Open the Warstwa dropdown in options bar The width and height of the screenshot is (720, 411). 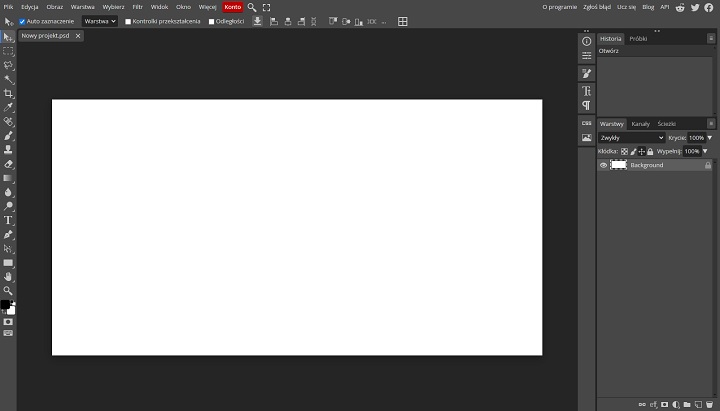click(99, 21)
